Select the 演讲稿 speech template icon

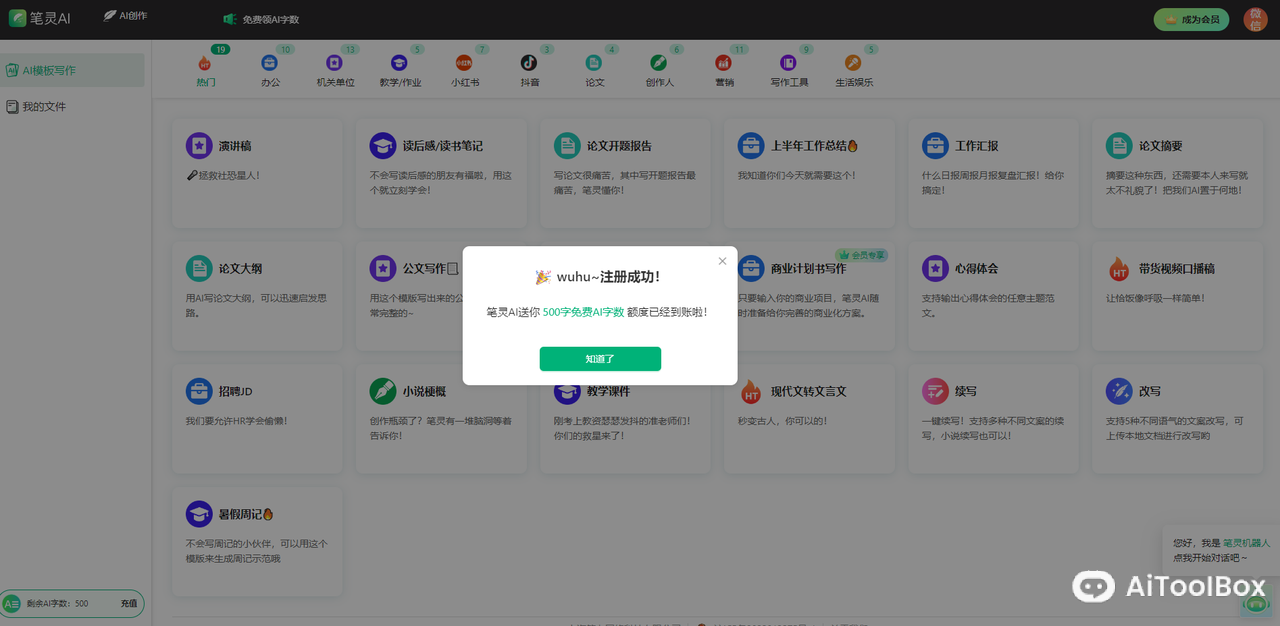(198, 146)
